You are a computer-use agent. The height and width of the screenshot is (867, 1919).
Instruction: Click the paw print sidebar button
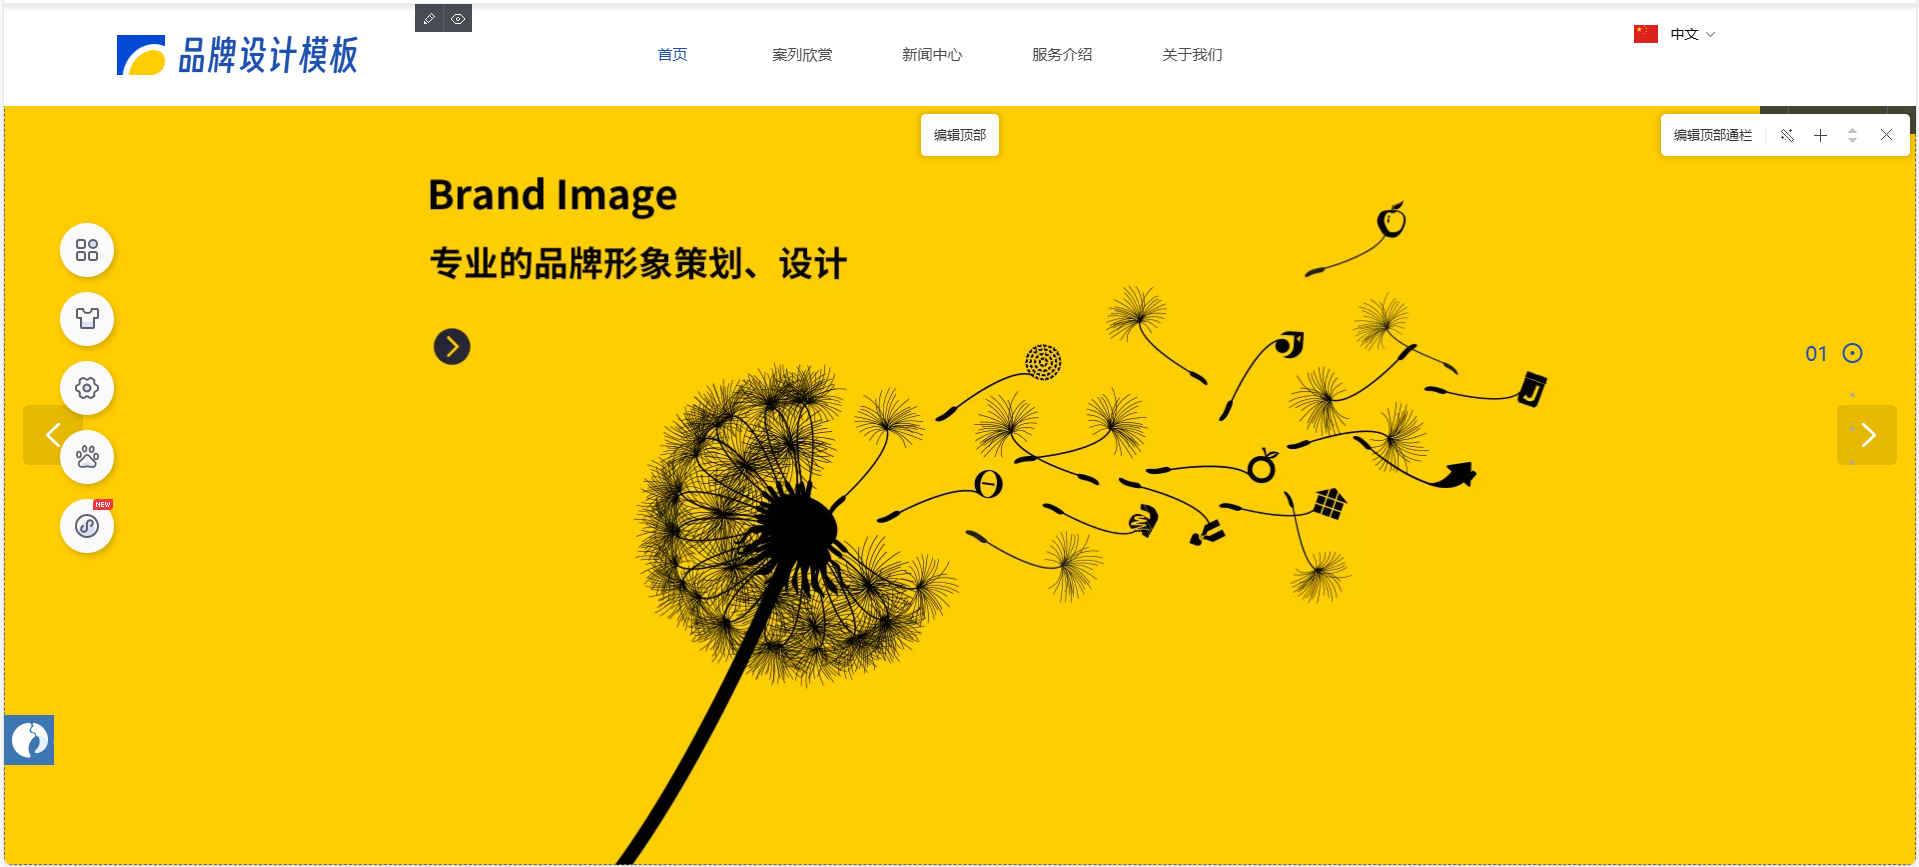coord(87,457)
